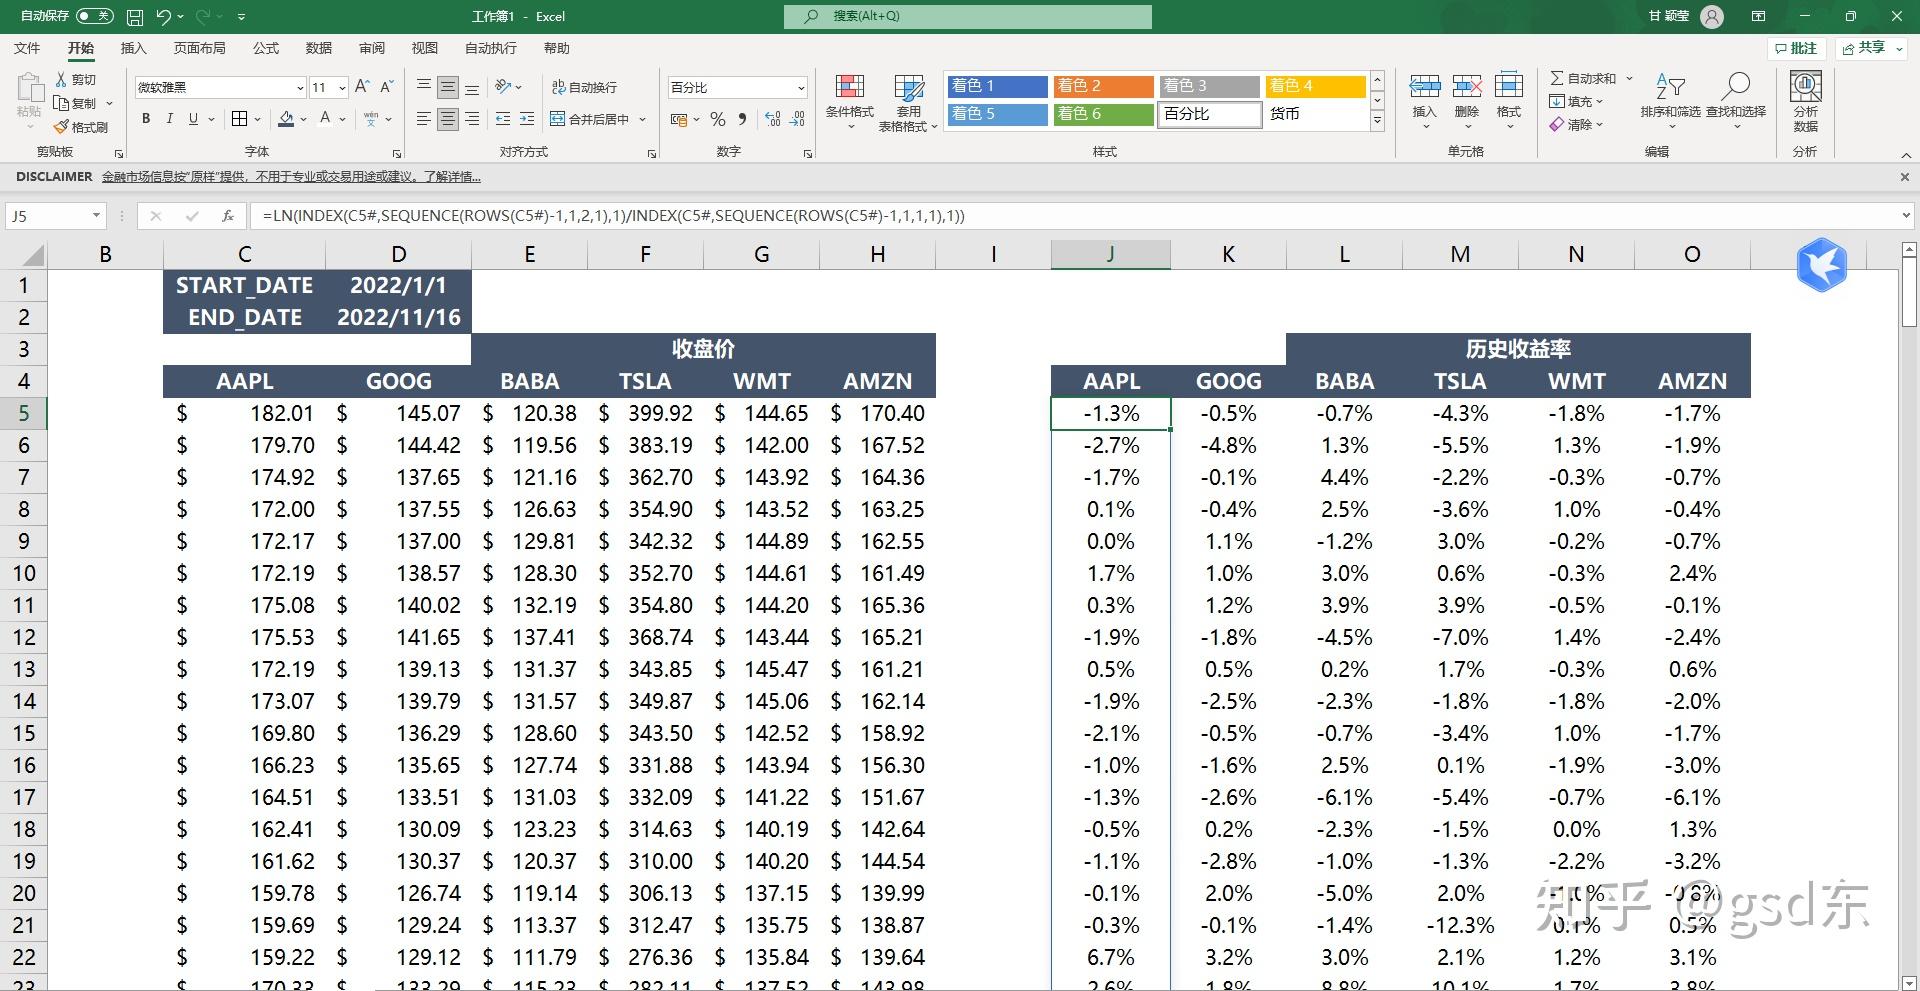
Task: Click the Save icon in the title bar
Action: (135, 16)
